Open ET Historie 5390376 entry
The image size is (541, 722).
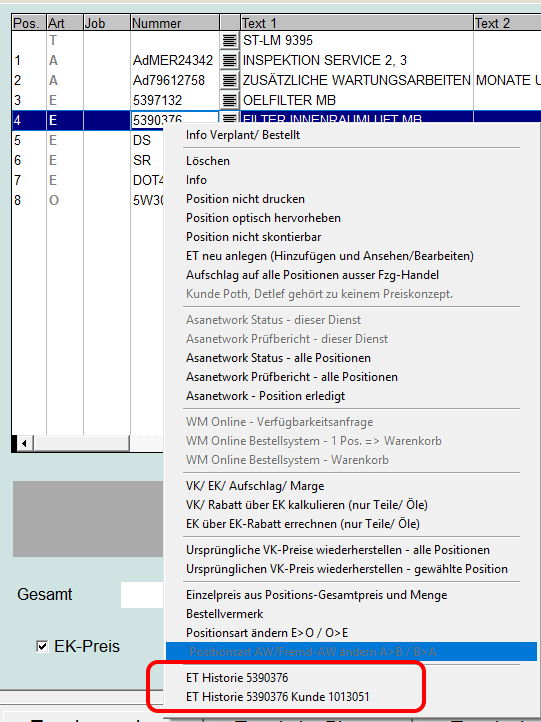[x=237, y=678]
